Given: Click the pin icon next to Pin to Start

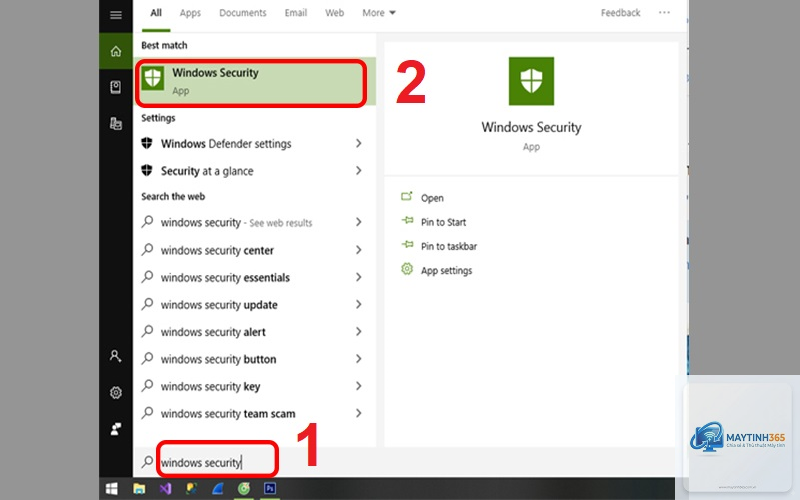Looking at the screenshot, I should pos(407,220).
